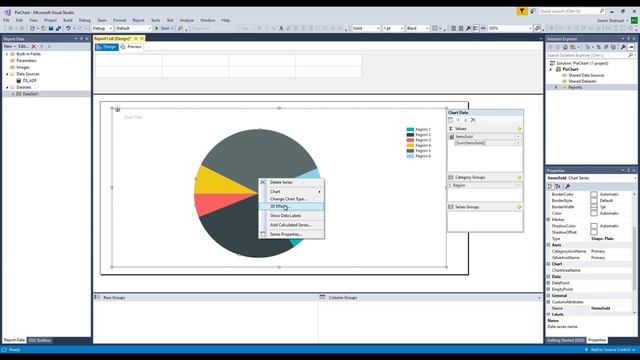Viewport: 640px width, 360px height.
Task: Open the Report menu
Action: click(138, 20)
